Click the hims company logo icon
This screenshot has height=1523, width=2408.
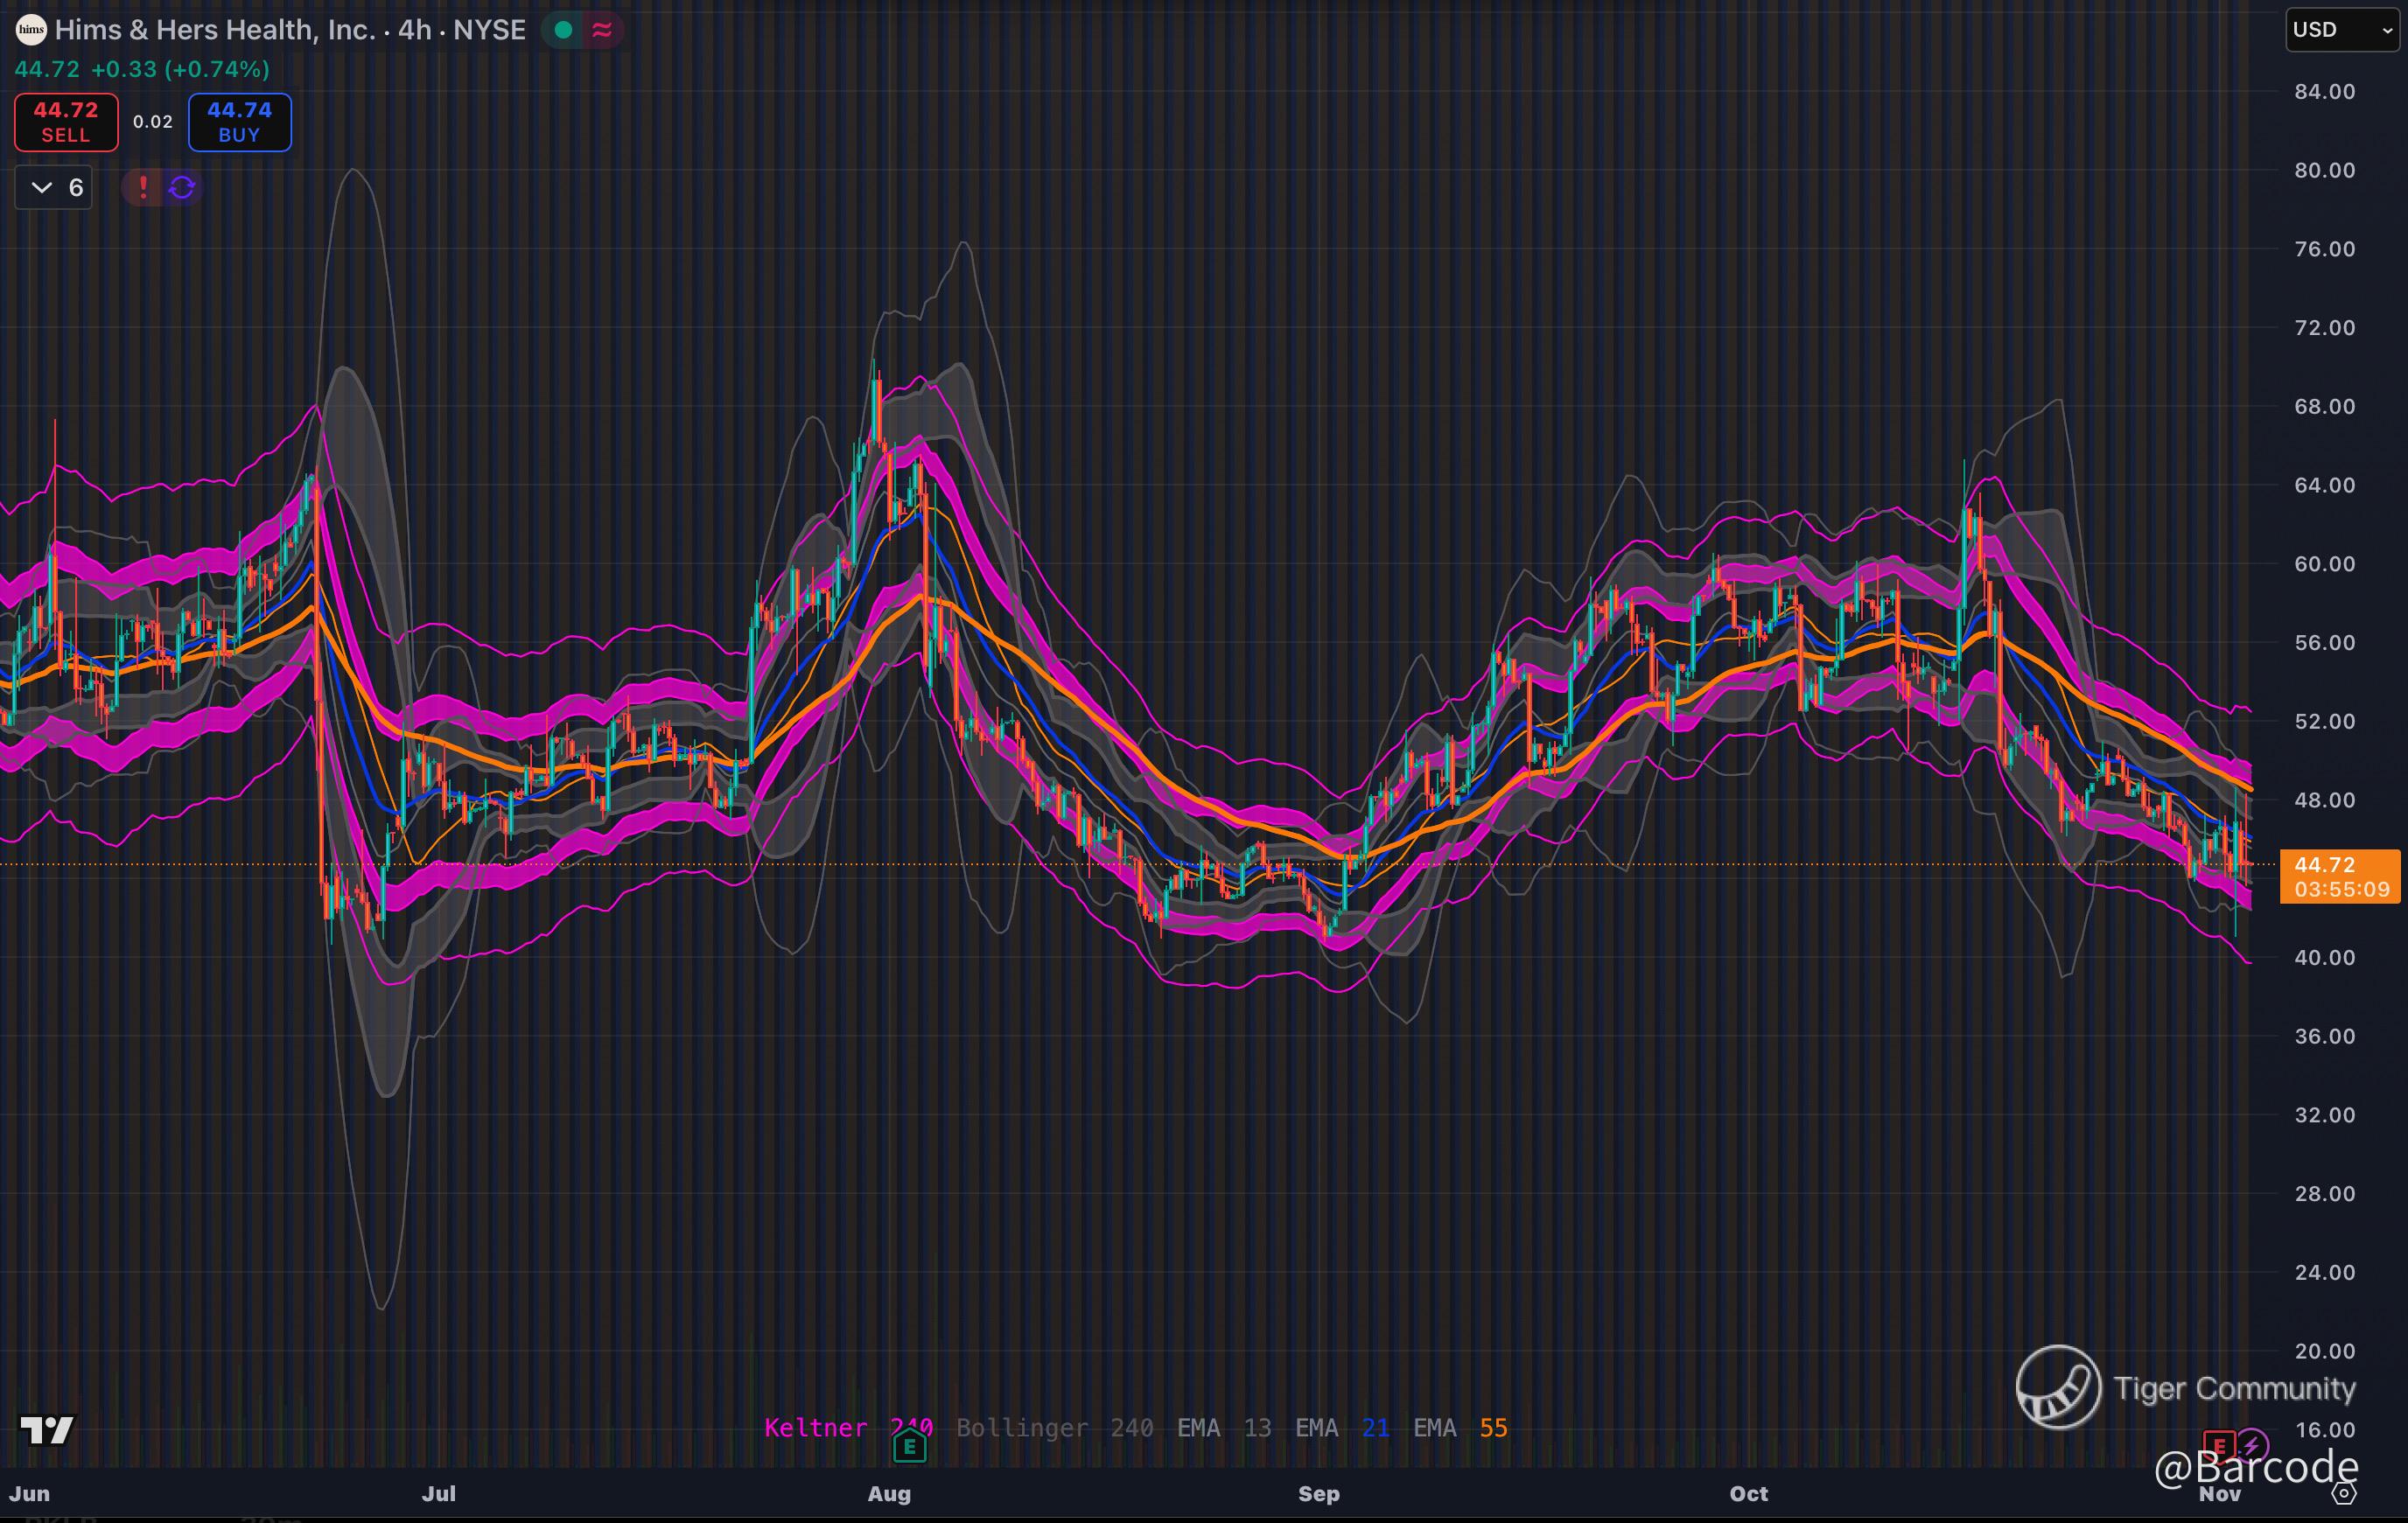pyautogui.click(x=31, y=30)
